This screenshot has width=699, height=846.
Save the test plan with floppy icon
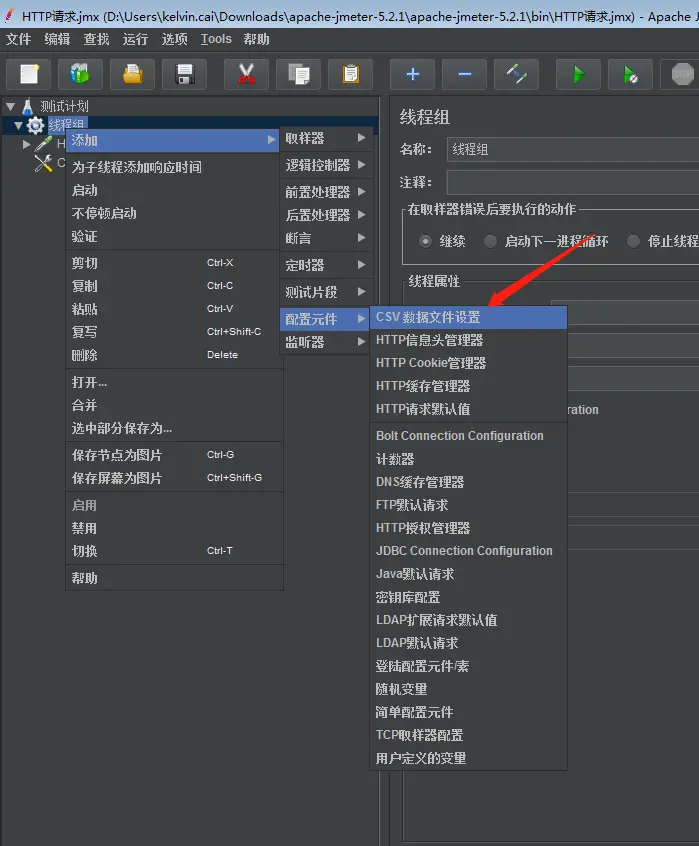tap(184, 74)
